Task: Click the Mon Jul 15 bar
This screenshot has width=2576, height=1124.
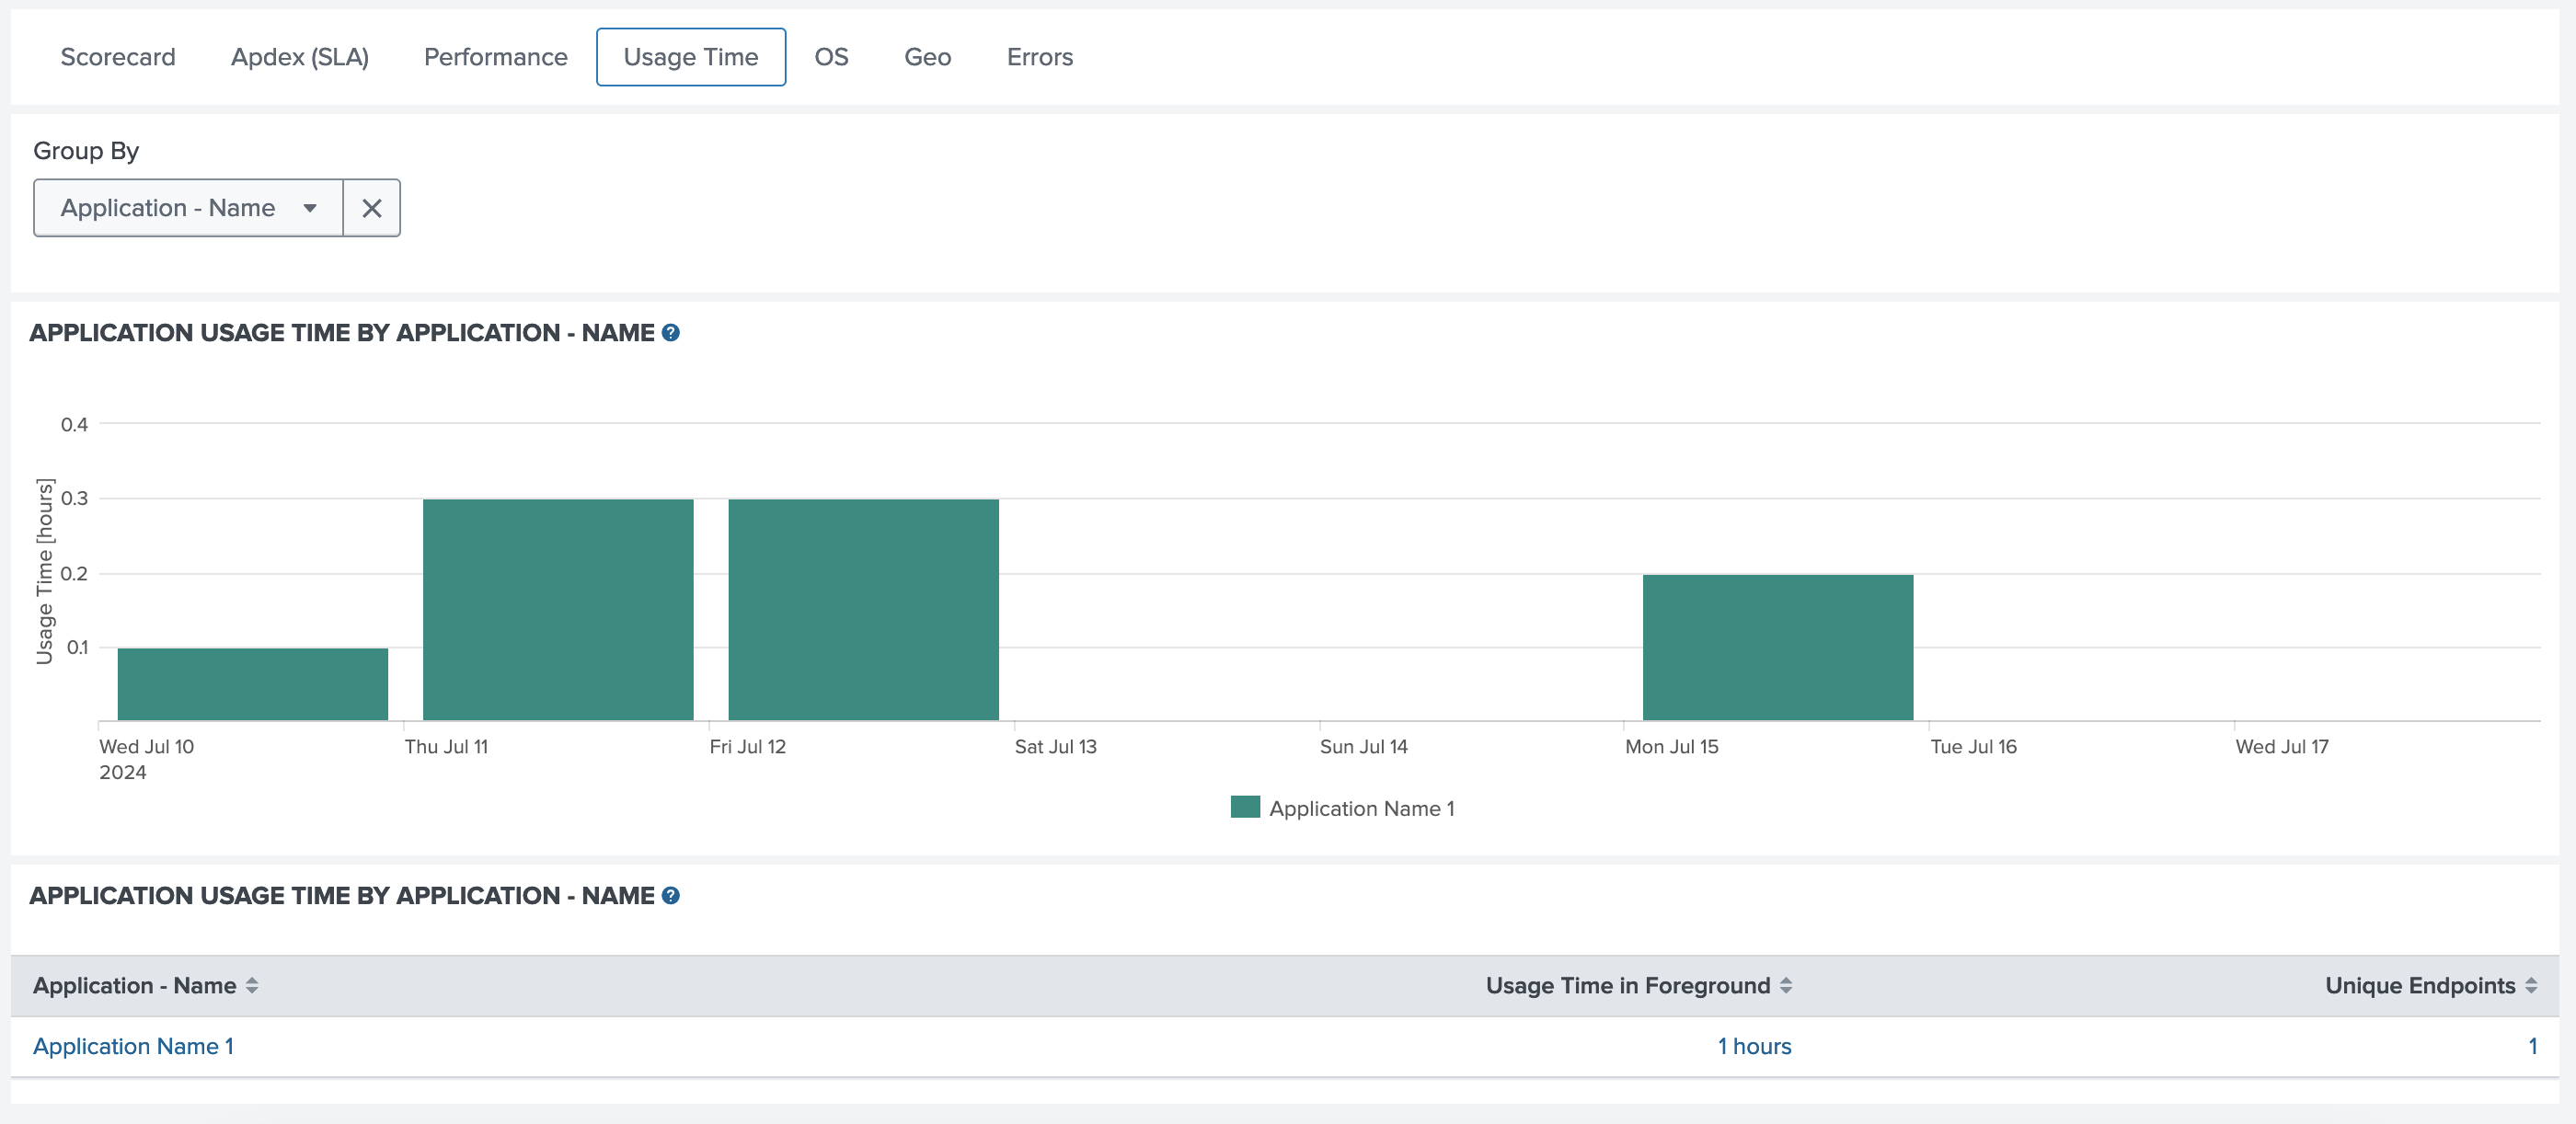Action: click(x=1777, y=647)
